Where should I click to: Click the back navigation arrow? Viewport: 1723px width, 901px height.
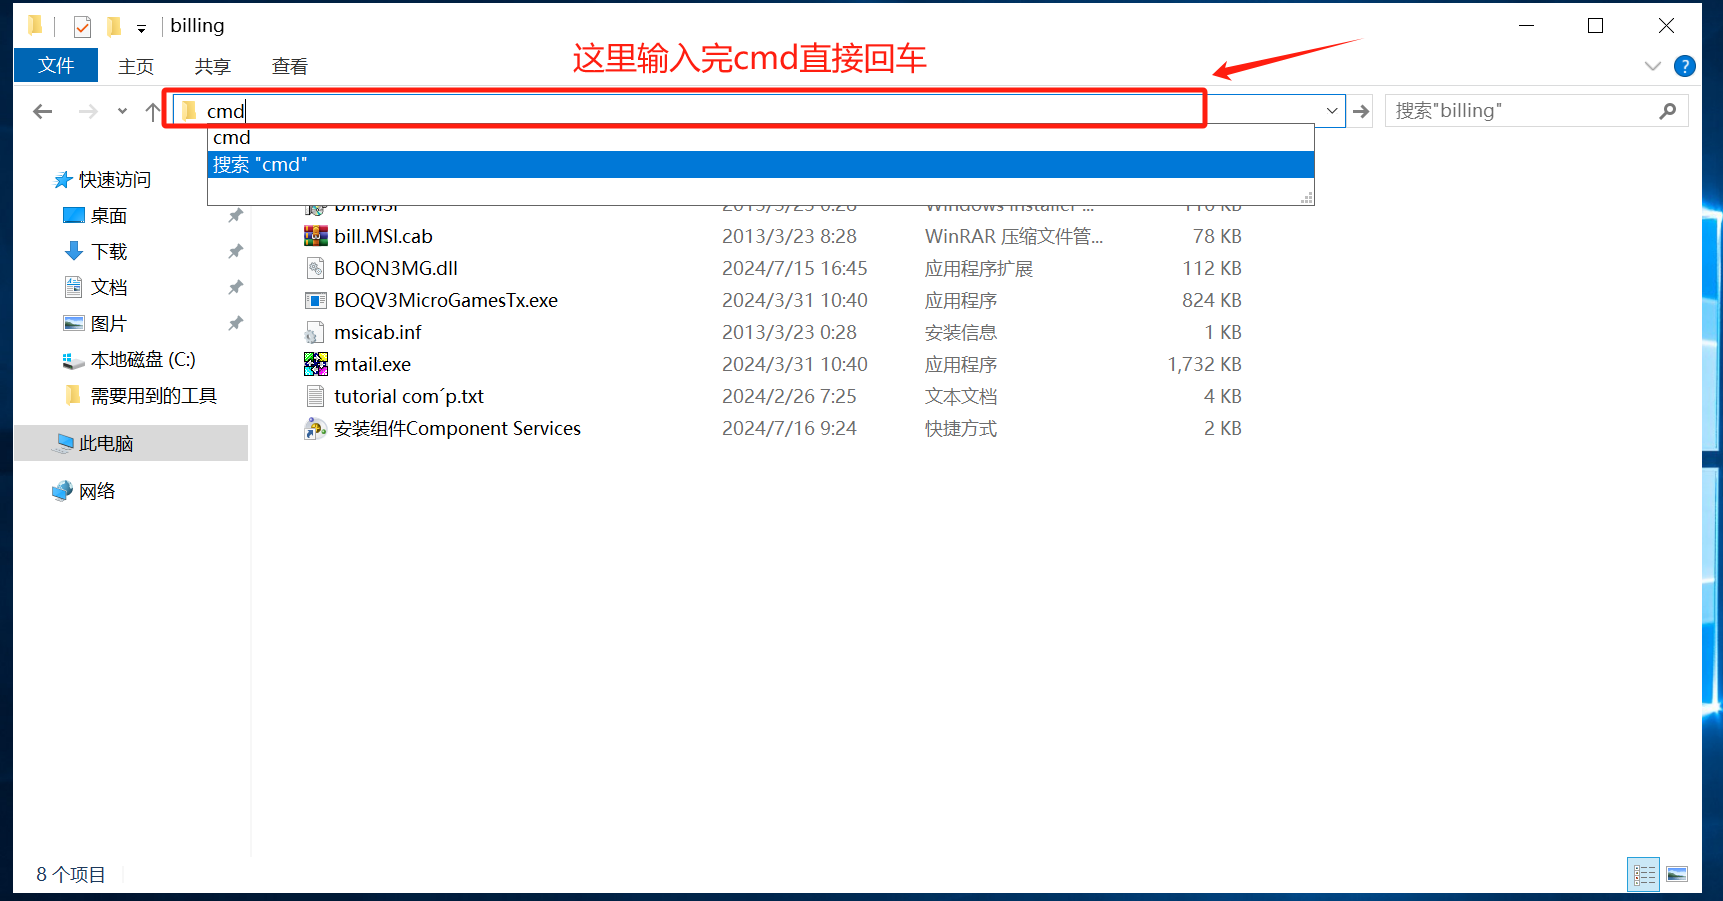[42, 111]
